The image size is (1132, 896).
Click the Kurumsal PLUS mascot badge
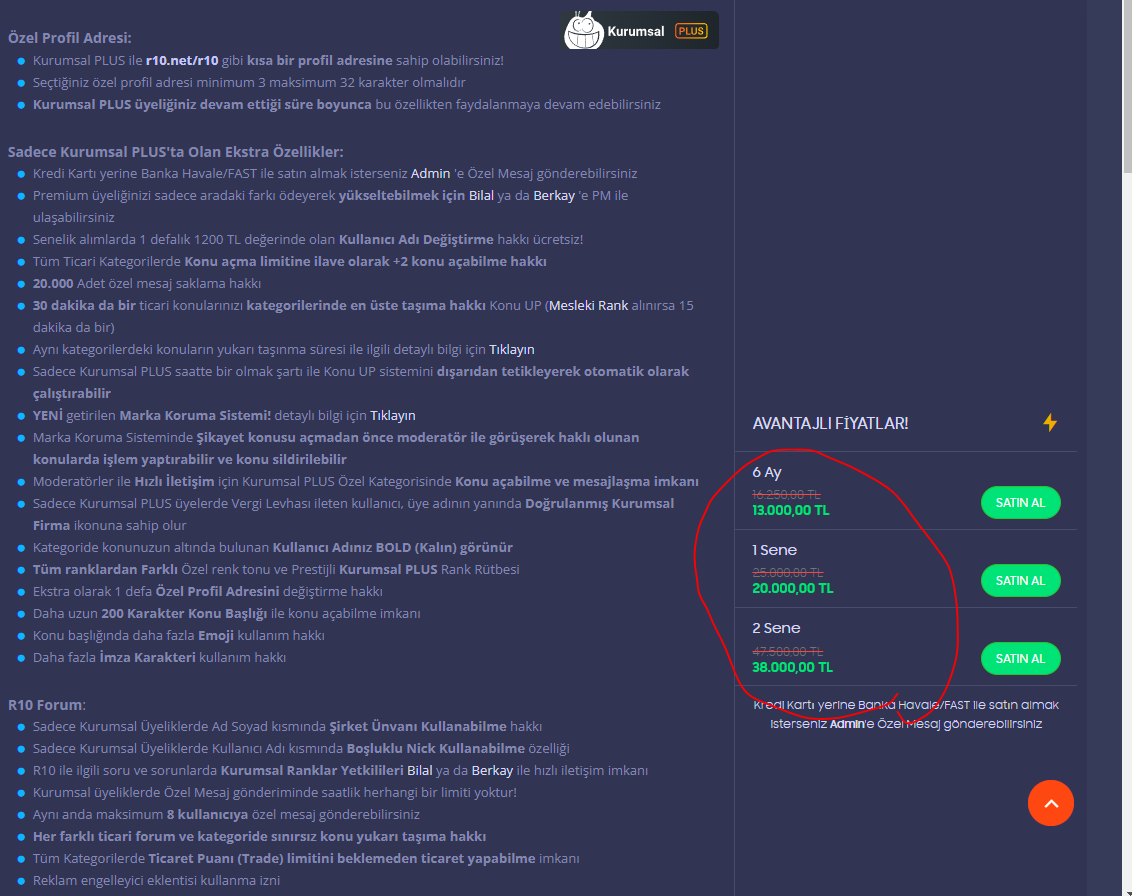pyautogui.click(x=640, y=30)
